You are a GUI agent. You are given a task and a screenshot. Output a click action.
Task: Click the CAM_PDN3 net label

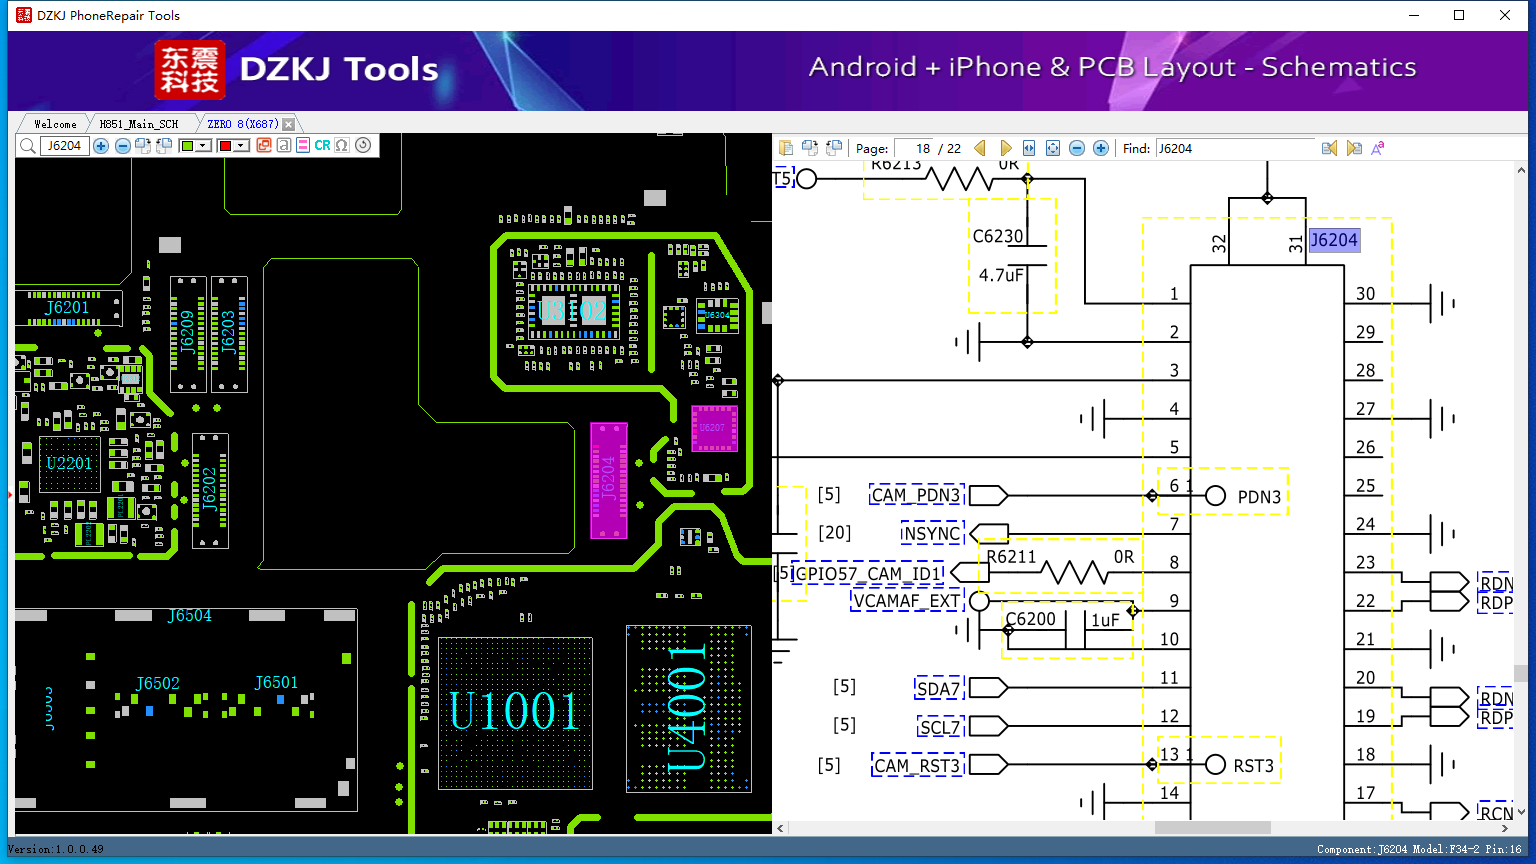[x=916, y=496]
